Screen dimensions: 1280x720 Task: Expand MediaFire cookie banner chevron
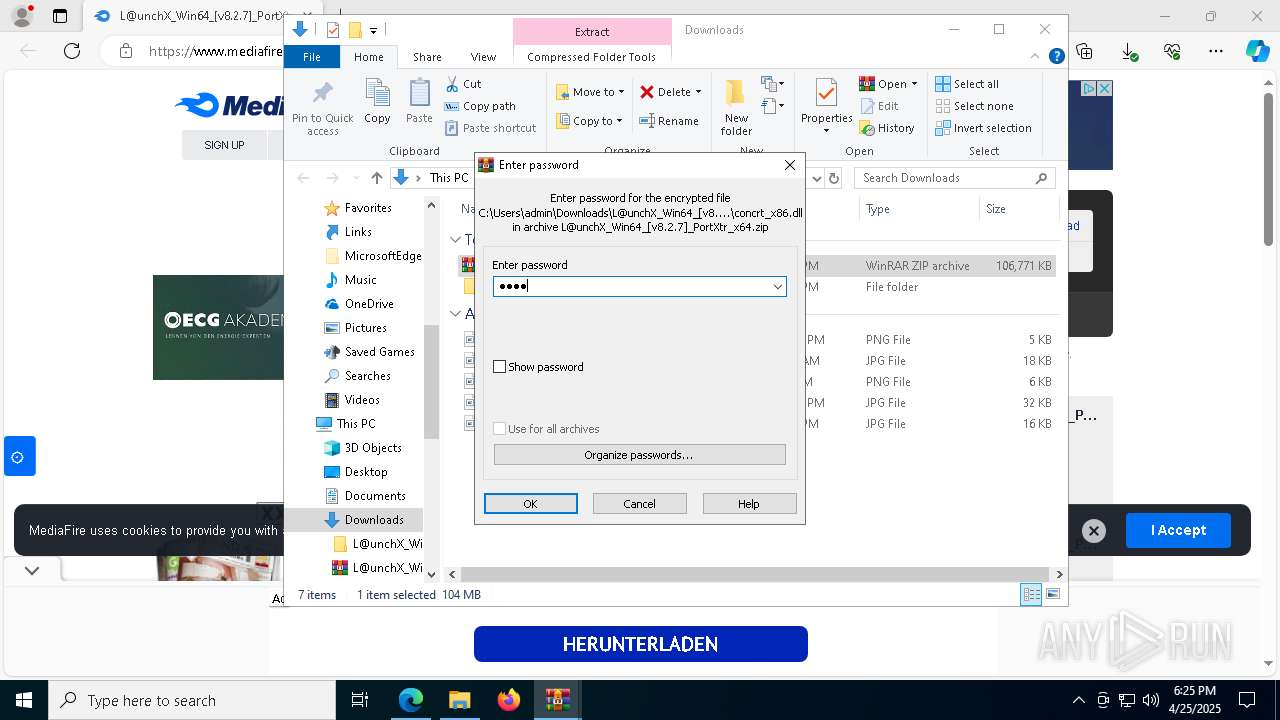(32, 571)
